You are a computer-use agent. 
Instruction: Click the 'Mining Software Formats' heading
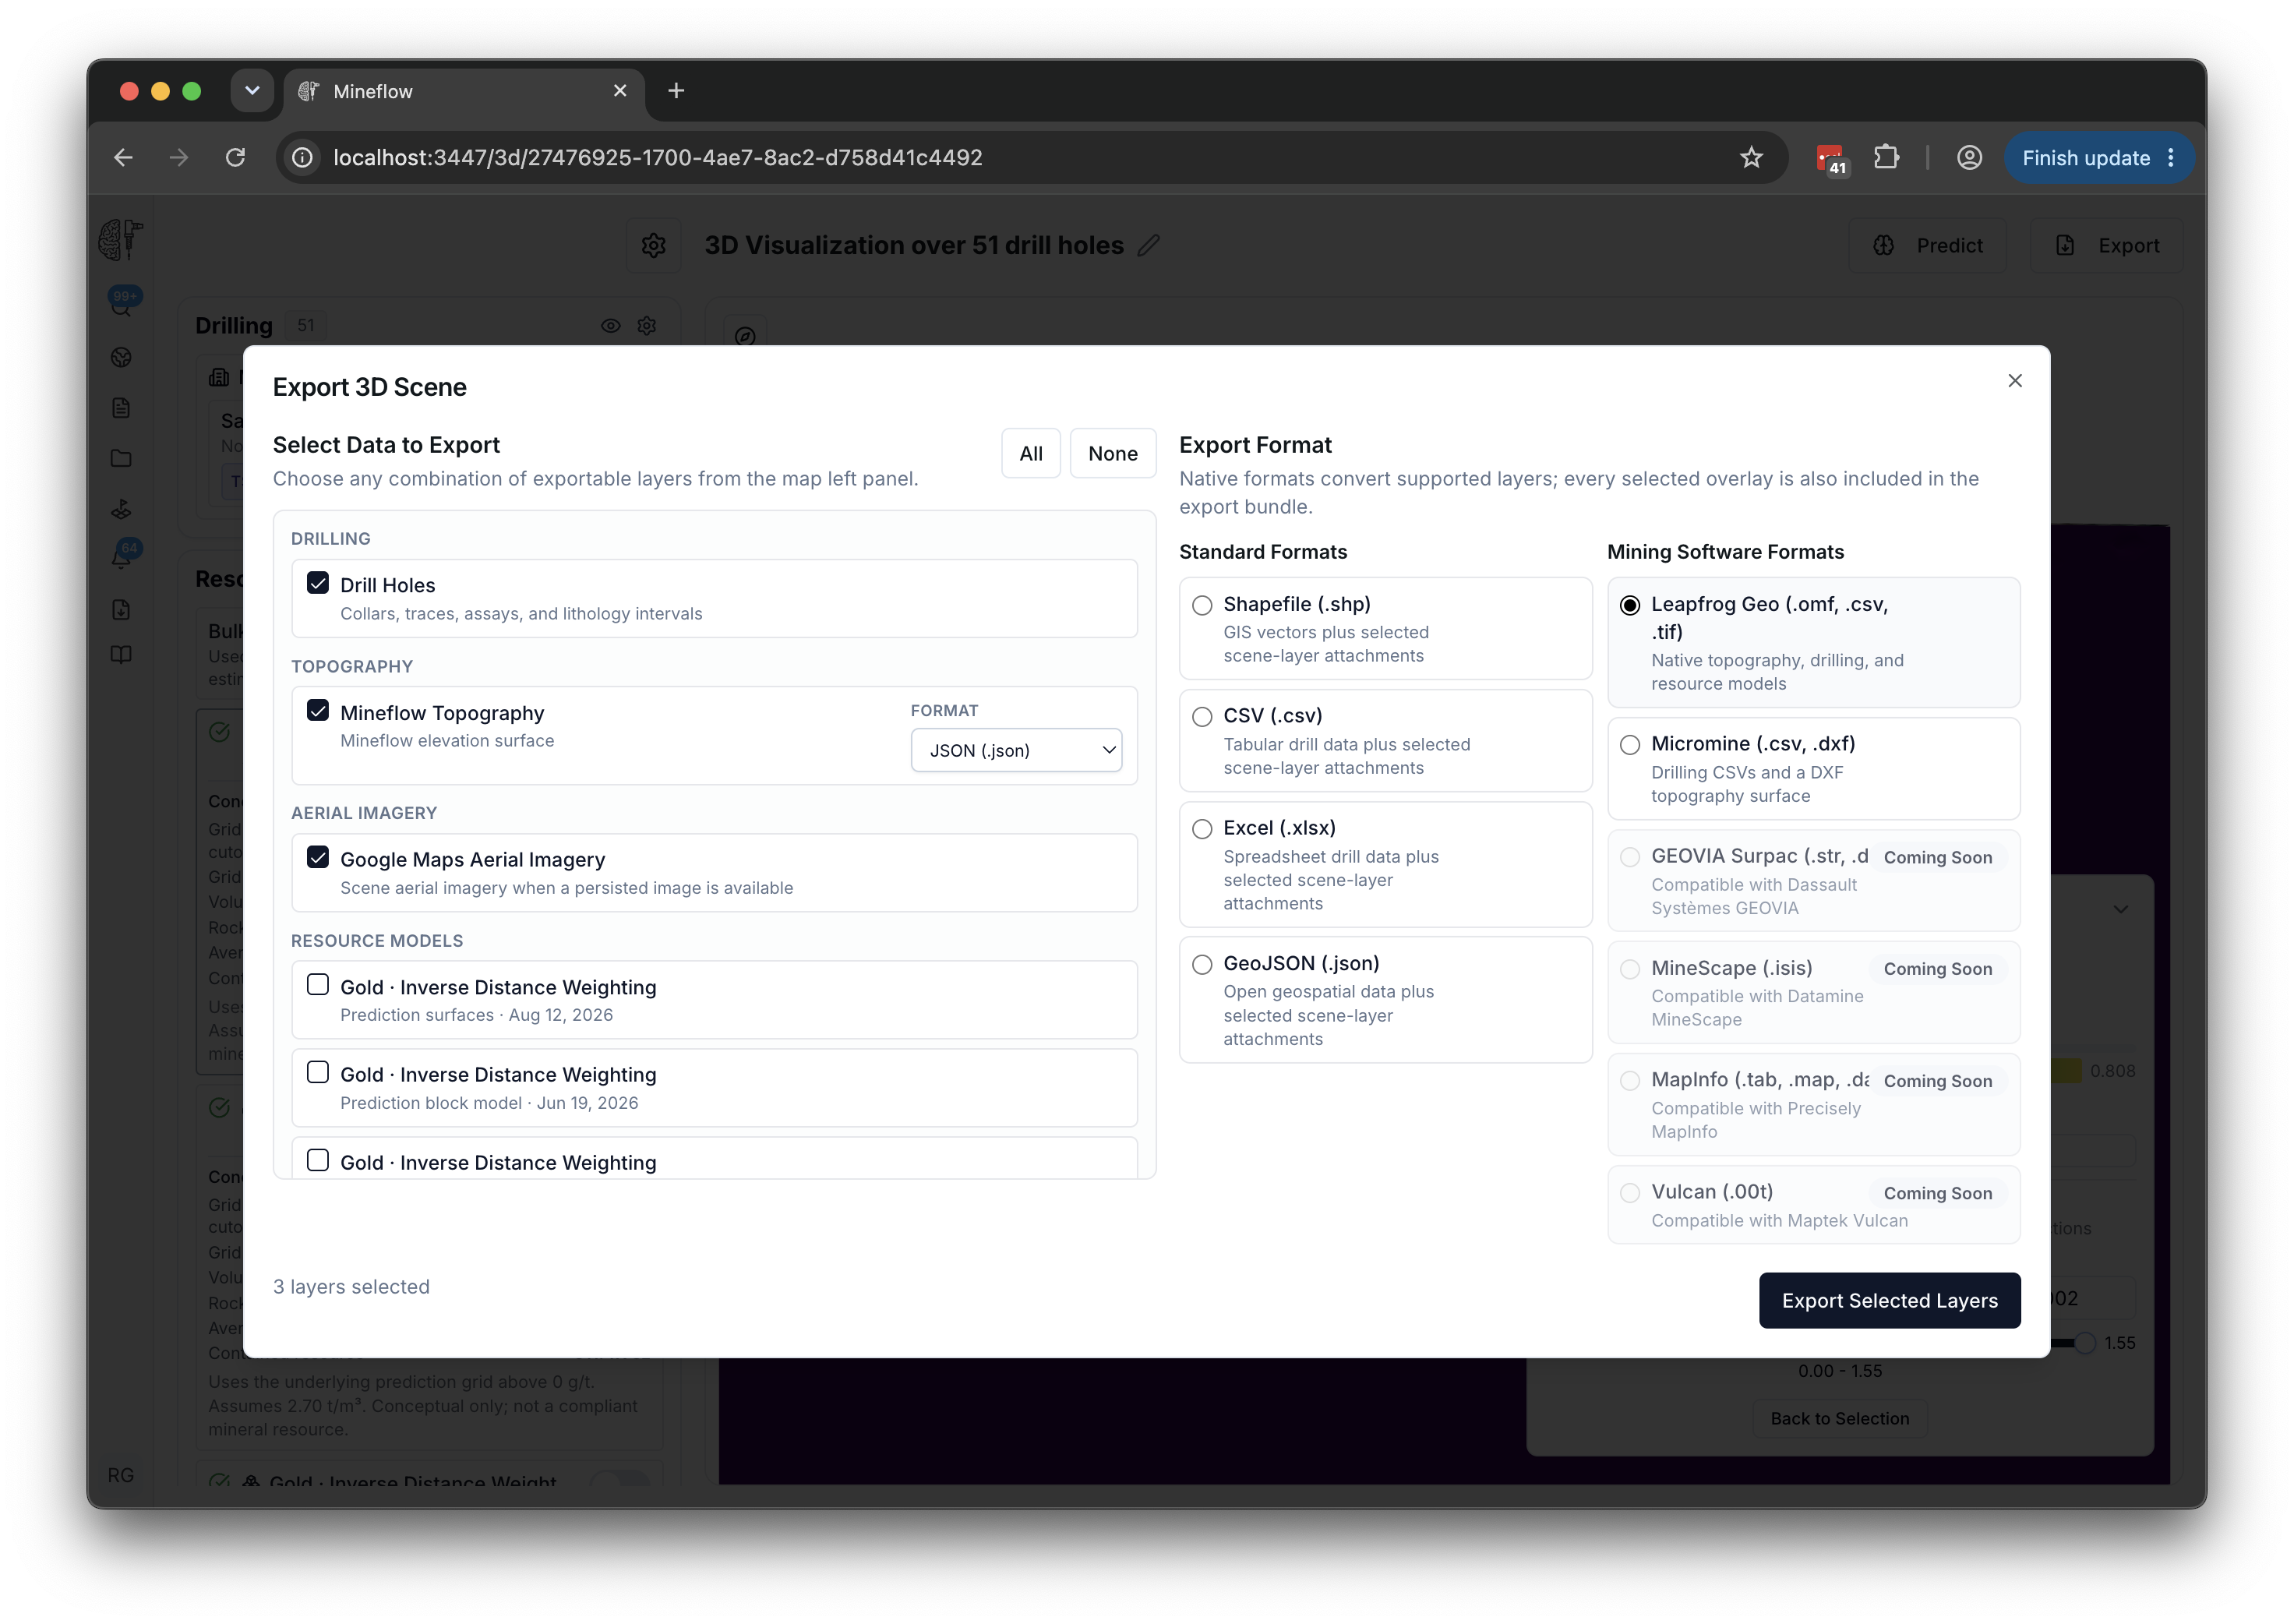click(1725, 552)
